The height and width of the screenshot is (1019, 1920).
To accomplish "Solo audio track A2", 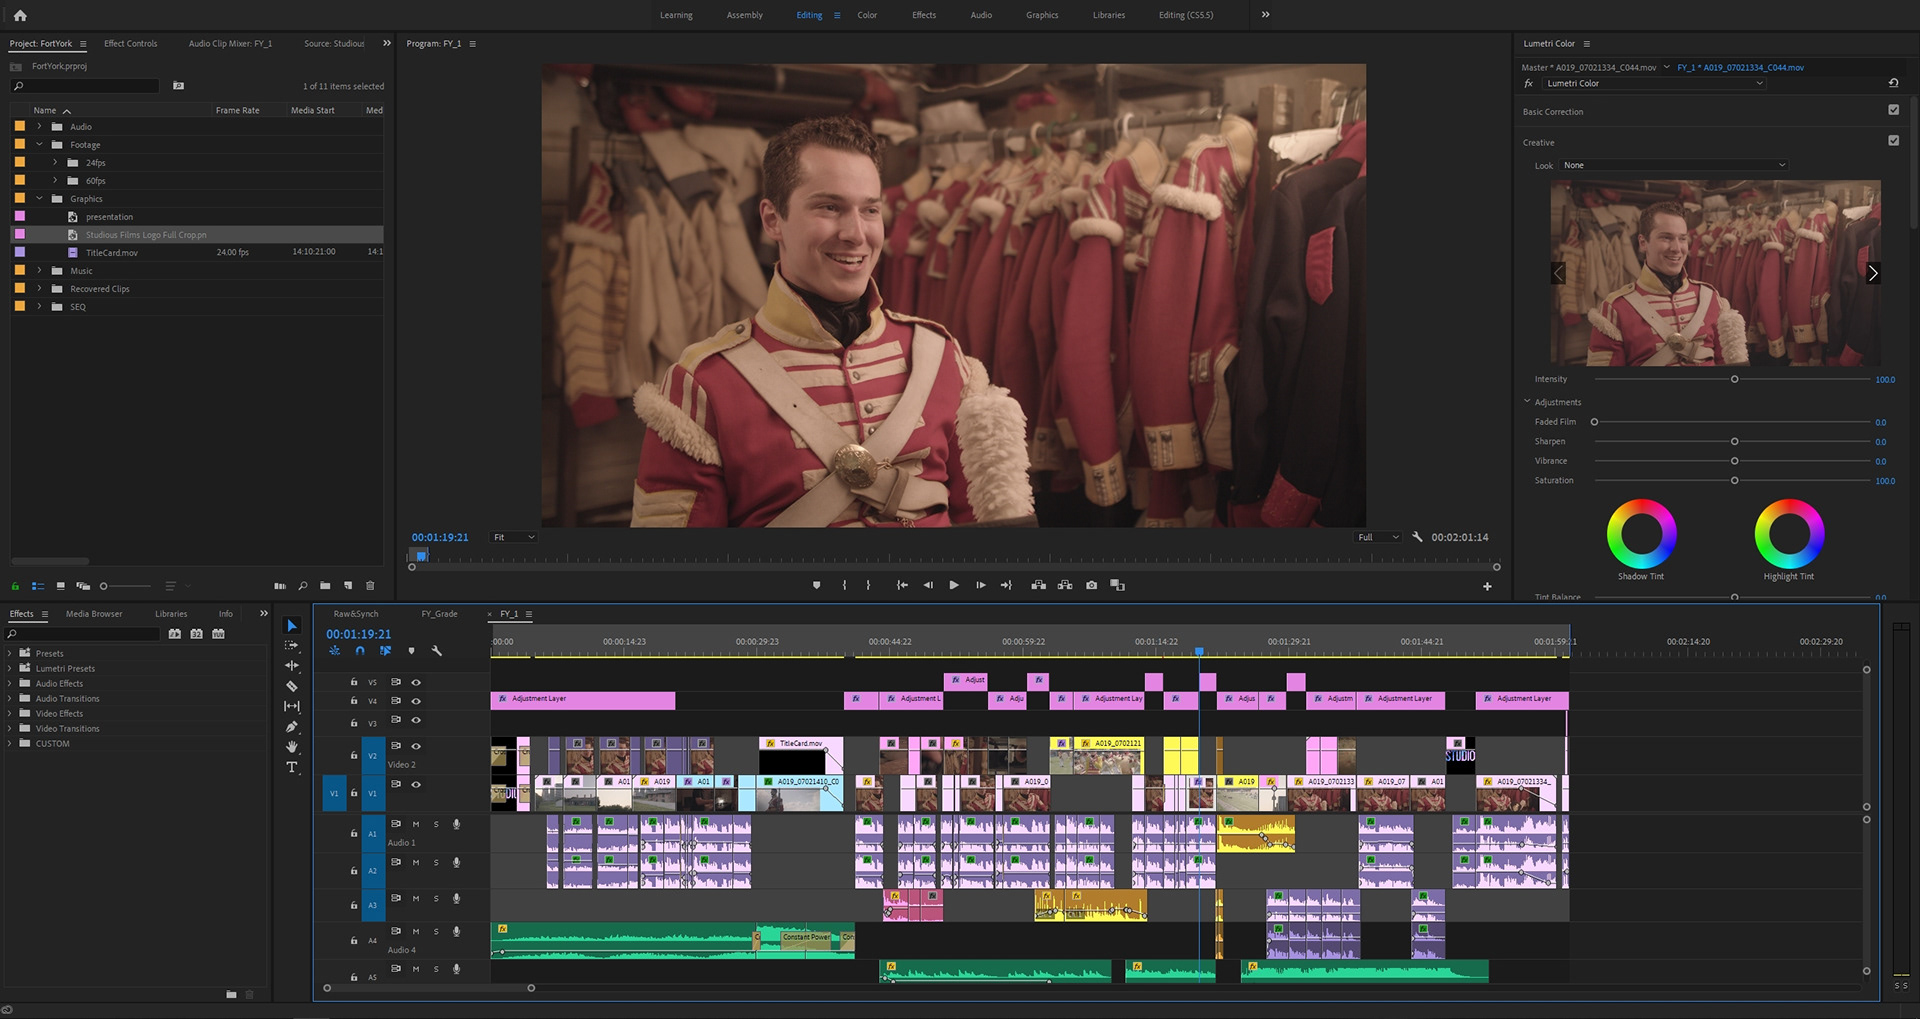I will coord(436,862).
